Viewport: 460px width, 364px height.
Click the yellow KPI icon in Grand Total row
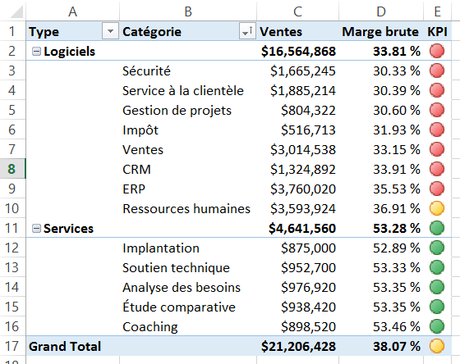pos(437,346)
